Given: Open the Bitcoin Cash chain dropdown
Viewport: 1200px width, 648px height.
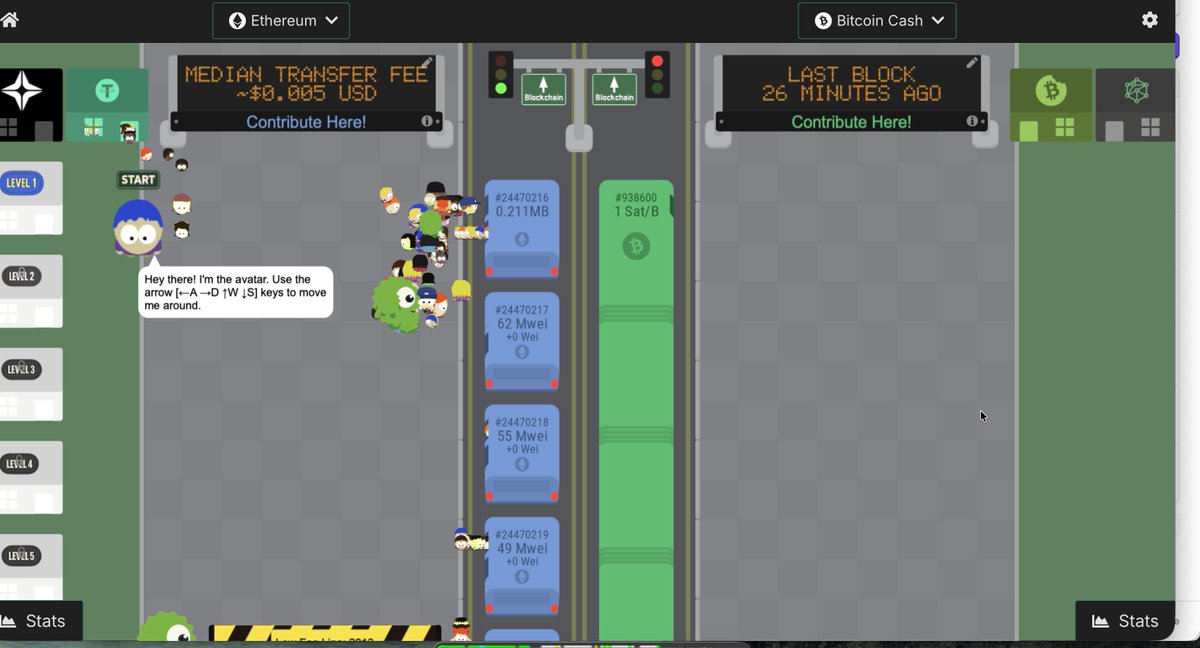Looking at the screenshot, I should [x=877, y=20].
